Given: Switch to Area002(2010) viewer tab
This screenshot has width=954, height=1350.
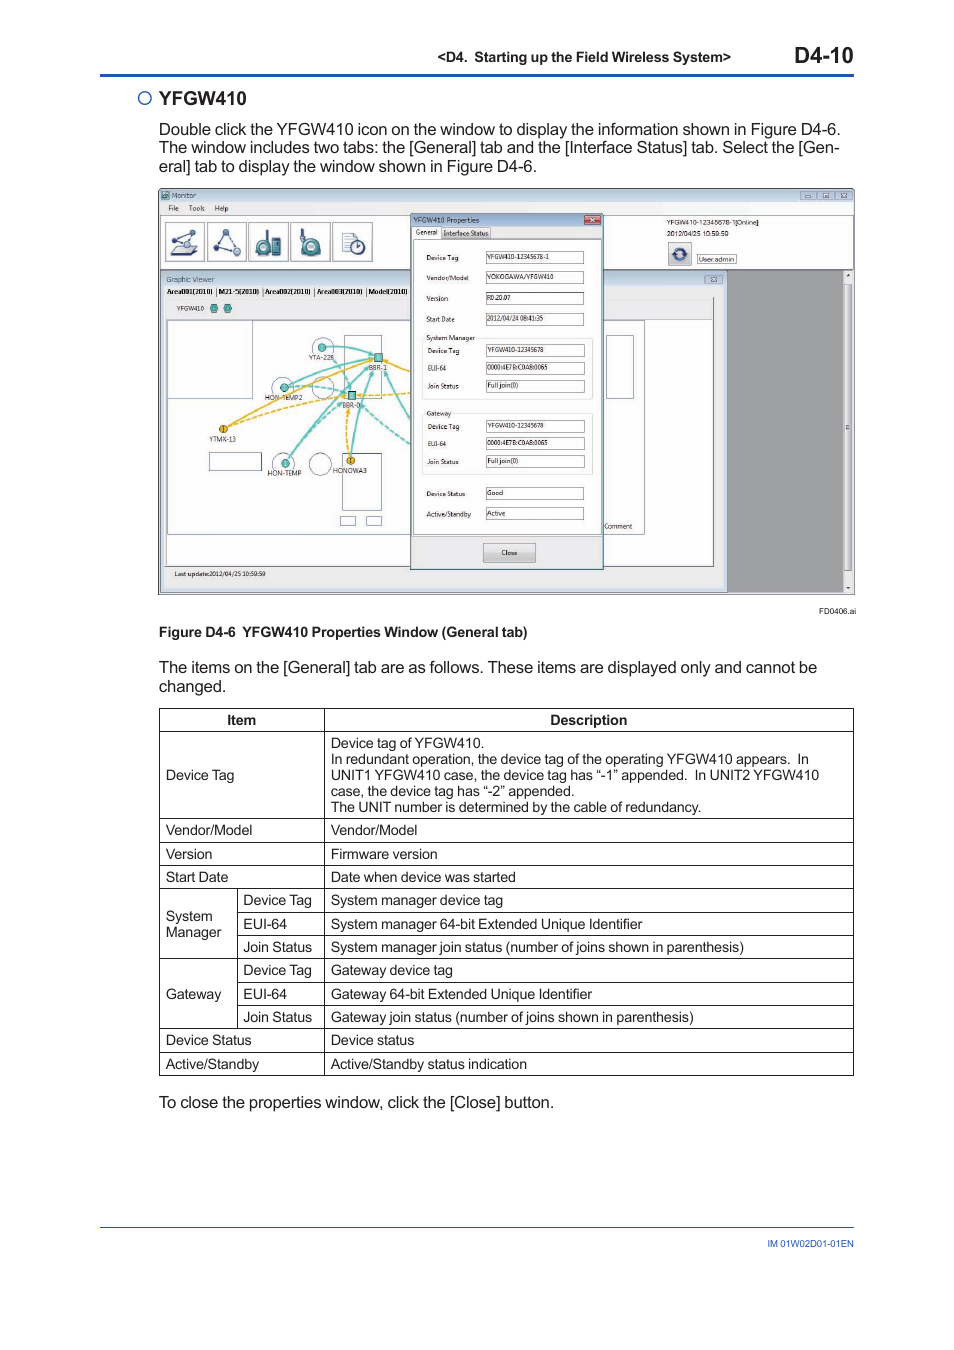Looking at the screenshot, I should click(288, 292).
